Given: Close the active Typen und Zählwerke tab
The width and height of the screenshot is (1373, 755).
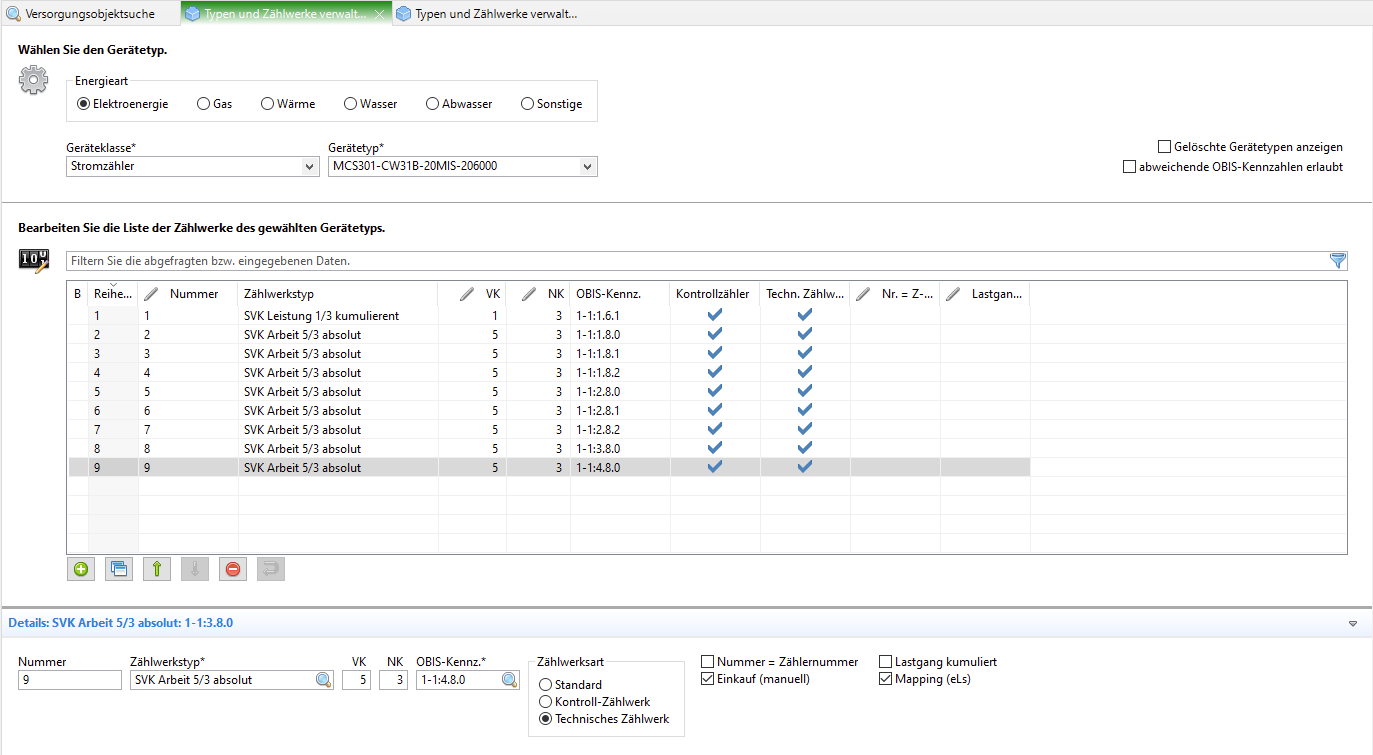Looking at the screenshot, I should [378, 14].
